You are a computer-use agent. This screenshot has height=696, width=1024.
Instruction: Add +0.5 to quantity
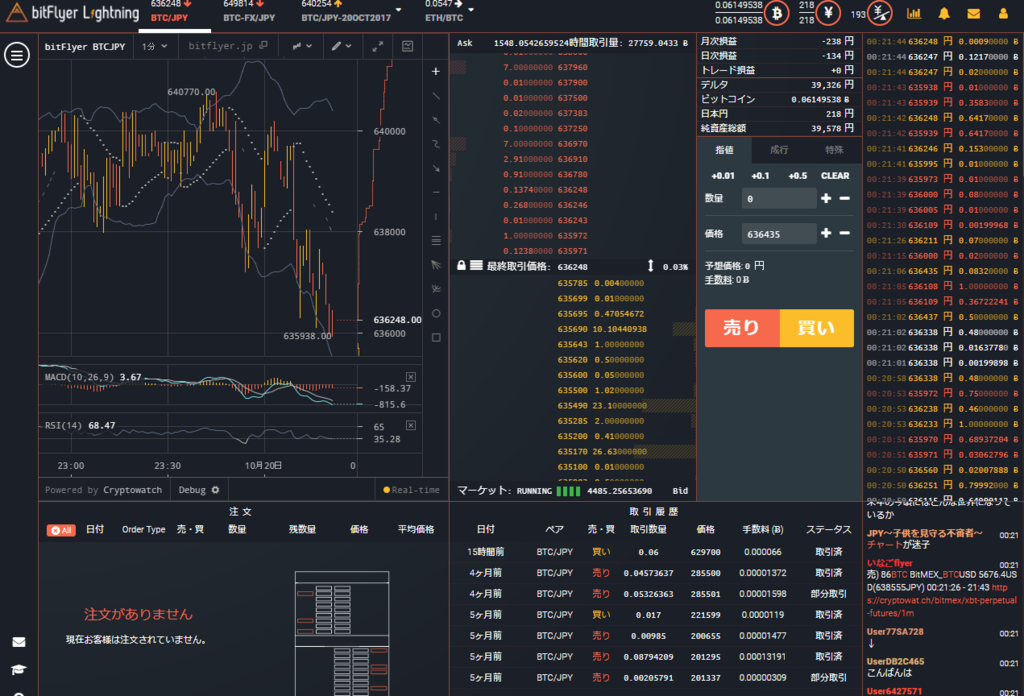coord(797,176)
